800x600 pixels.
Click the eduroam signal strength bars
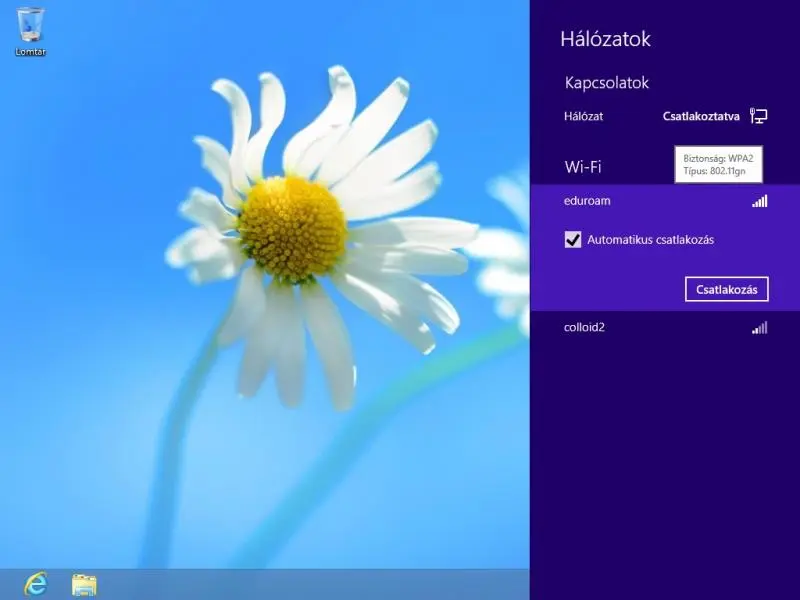[760, 201]
